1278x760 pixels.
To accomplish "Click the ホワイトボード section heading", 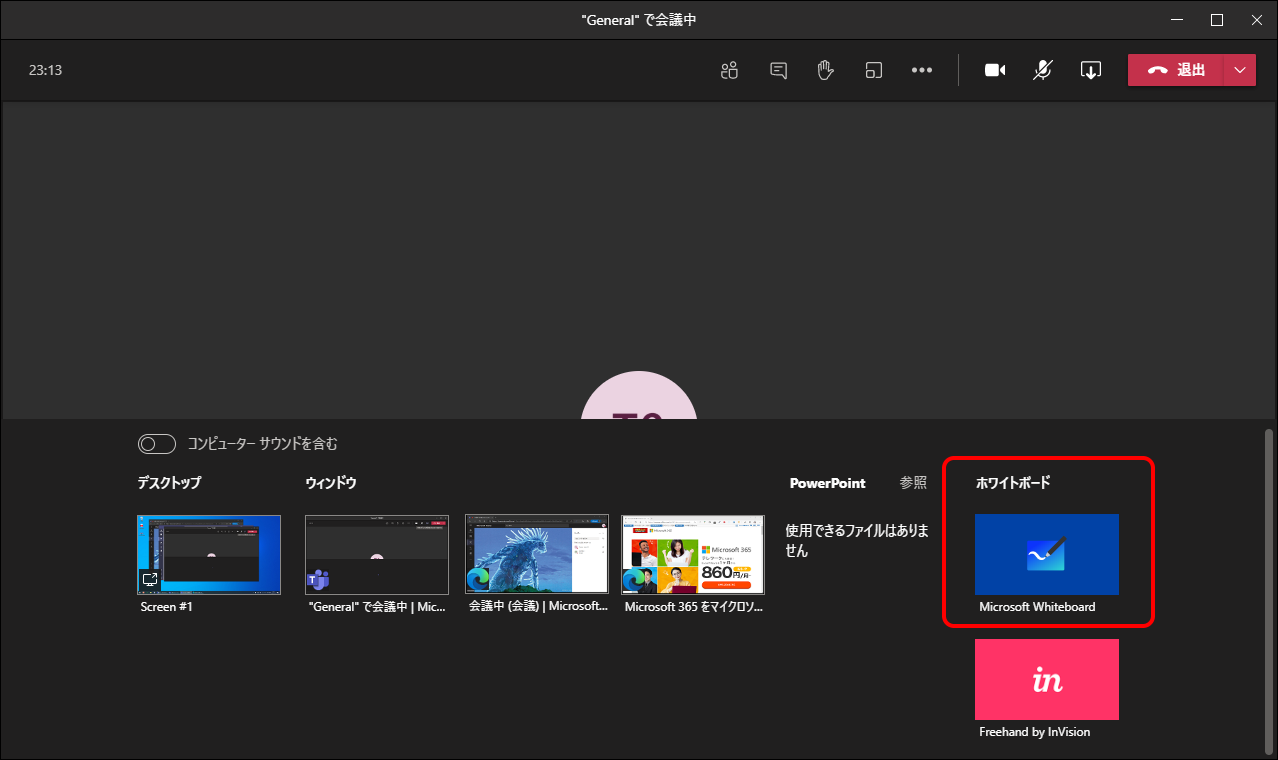I will click(x=1013, y=483).
